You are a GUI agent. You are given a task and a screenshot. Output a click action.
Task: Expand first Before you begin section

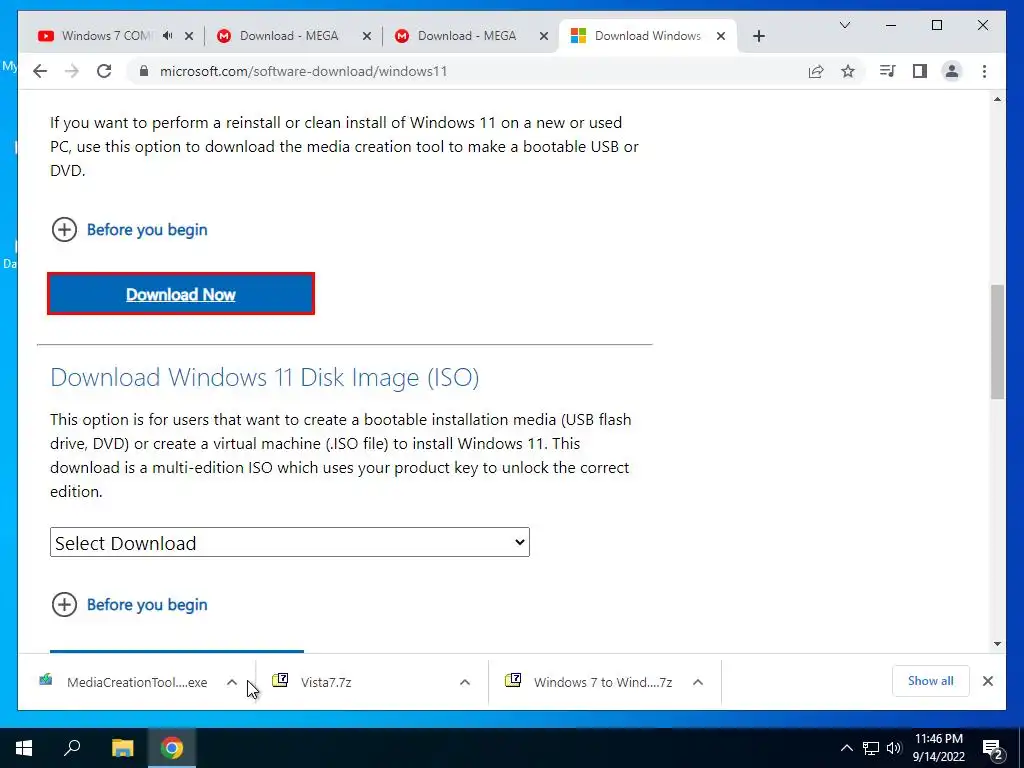129,230
